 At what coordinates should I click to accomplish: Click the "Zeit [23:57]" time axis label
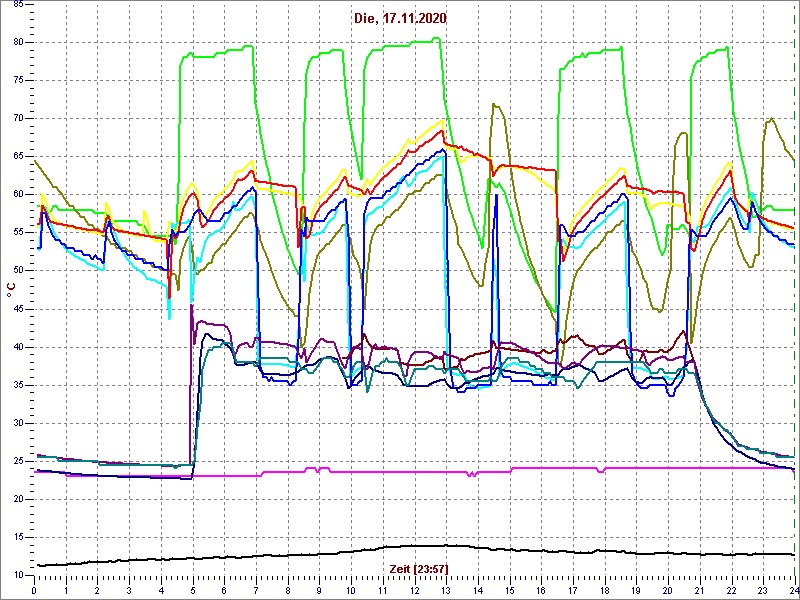[x=419, y=568]
